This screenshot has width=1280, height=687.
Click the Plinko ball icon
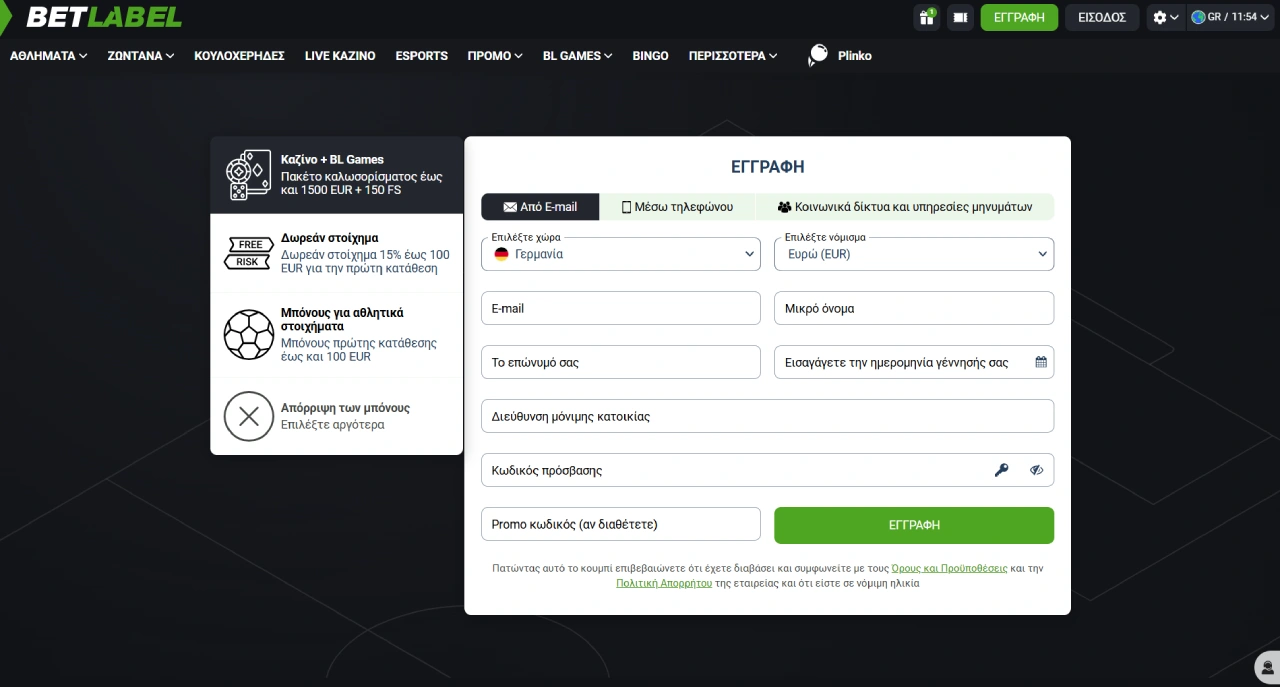pyautogui.click(x=818, y=52)
